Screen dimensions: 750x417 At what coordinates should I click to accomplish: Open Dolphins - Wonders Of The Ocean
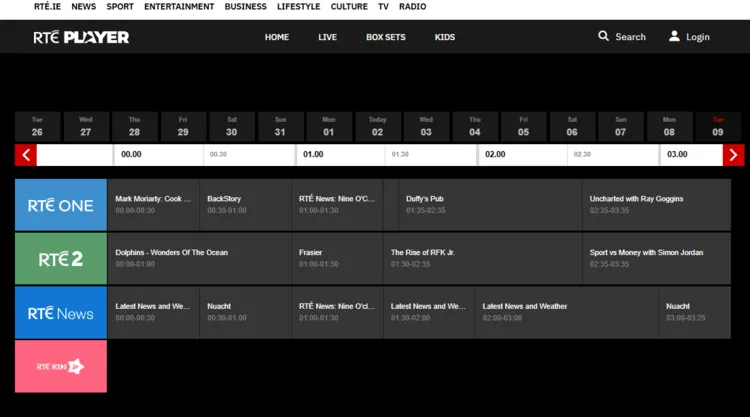pos(199,259)
